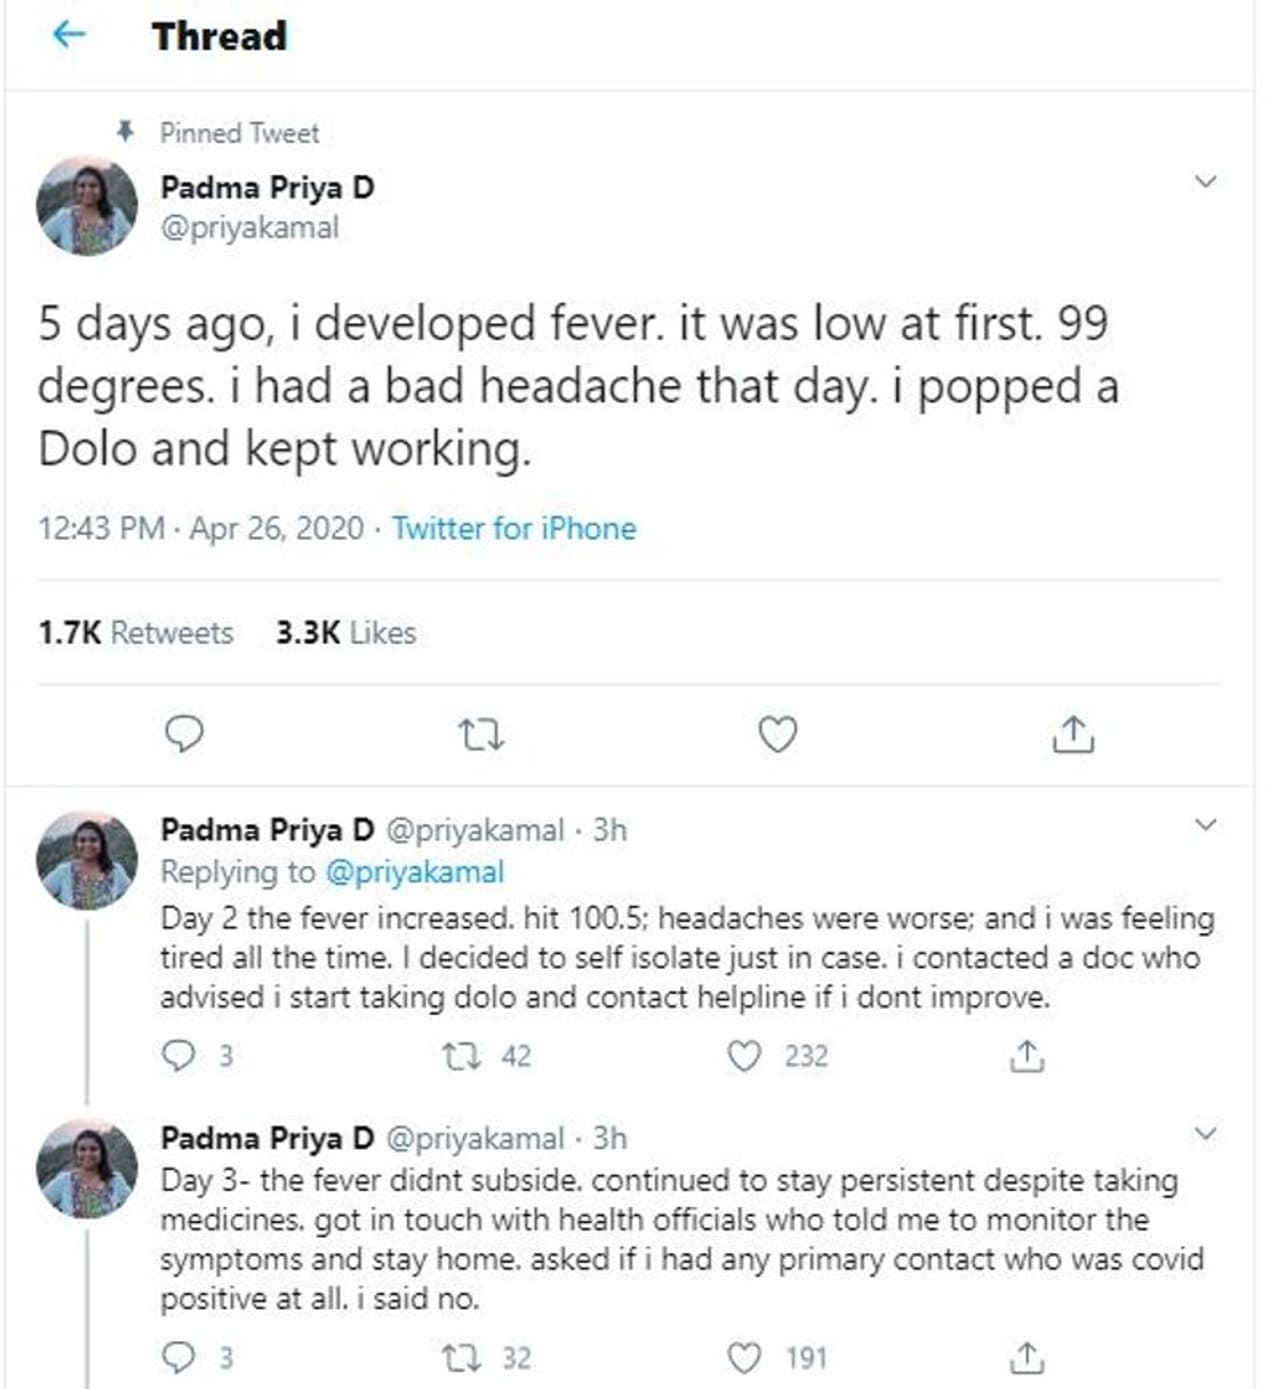
Task: Reply to the main pinned tweet
Action: pos(184,735)
